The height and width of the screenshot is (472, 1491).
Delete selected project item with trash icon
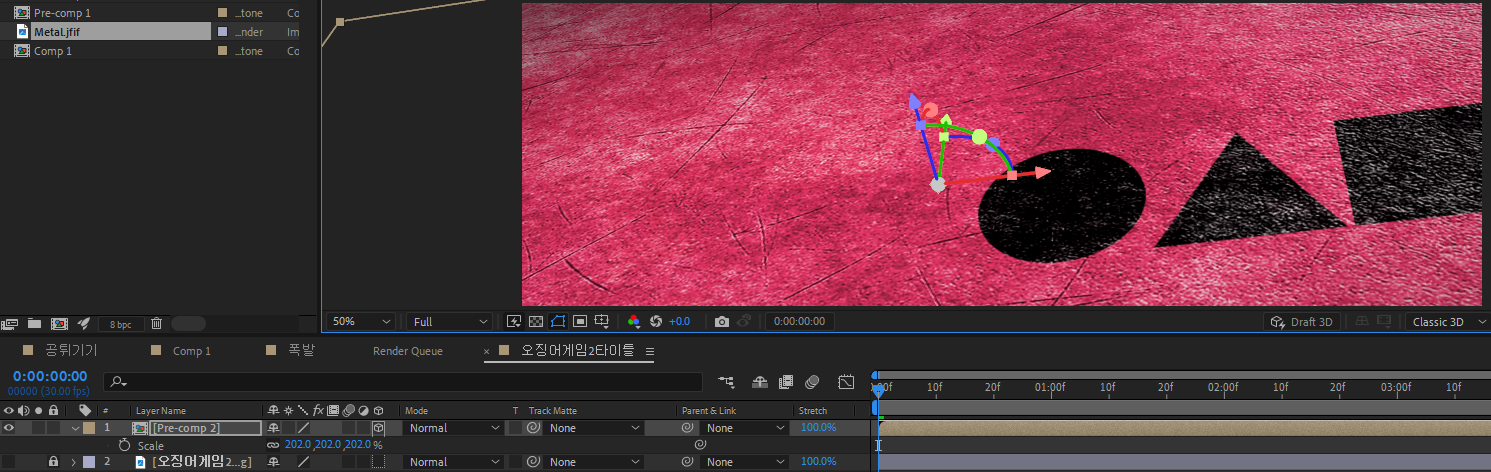pos(156,323)
